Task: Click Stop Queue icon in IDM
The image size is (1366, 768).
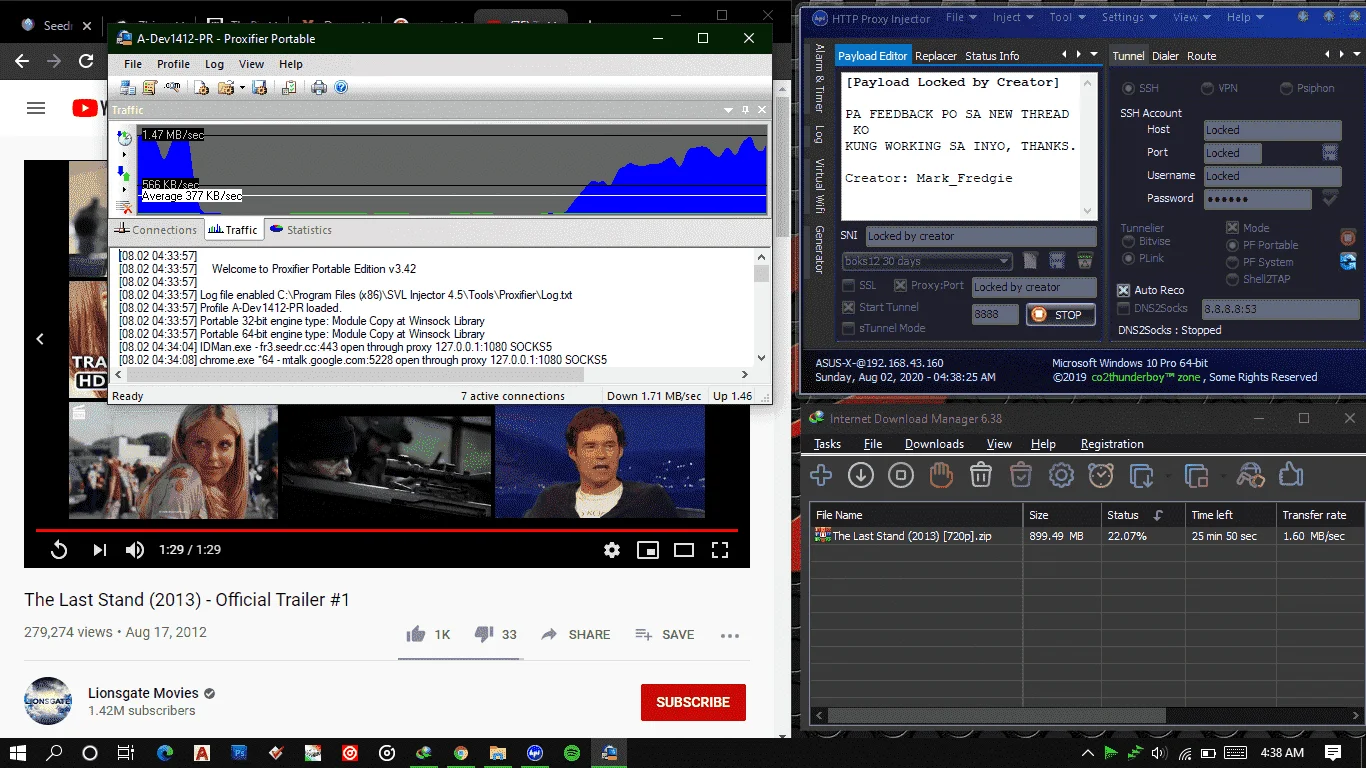Action: [x=1196, y=476]
